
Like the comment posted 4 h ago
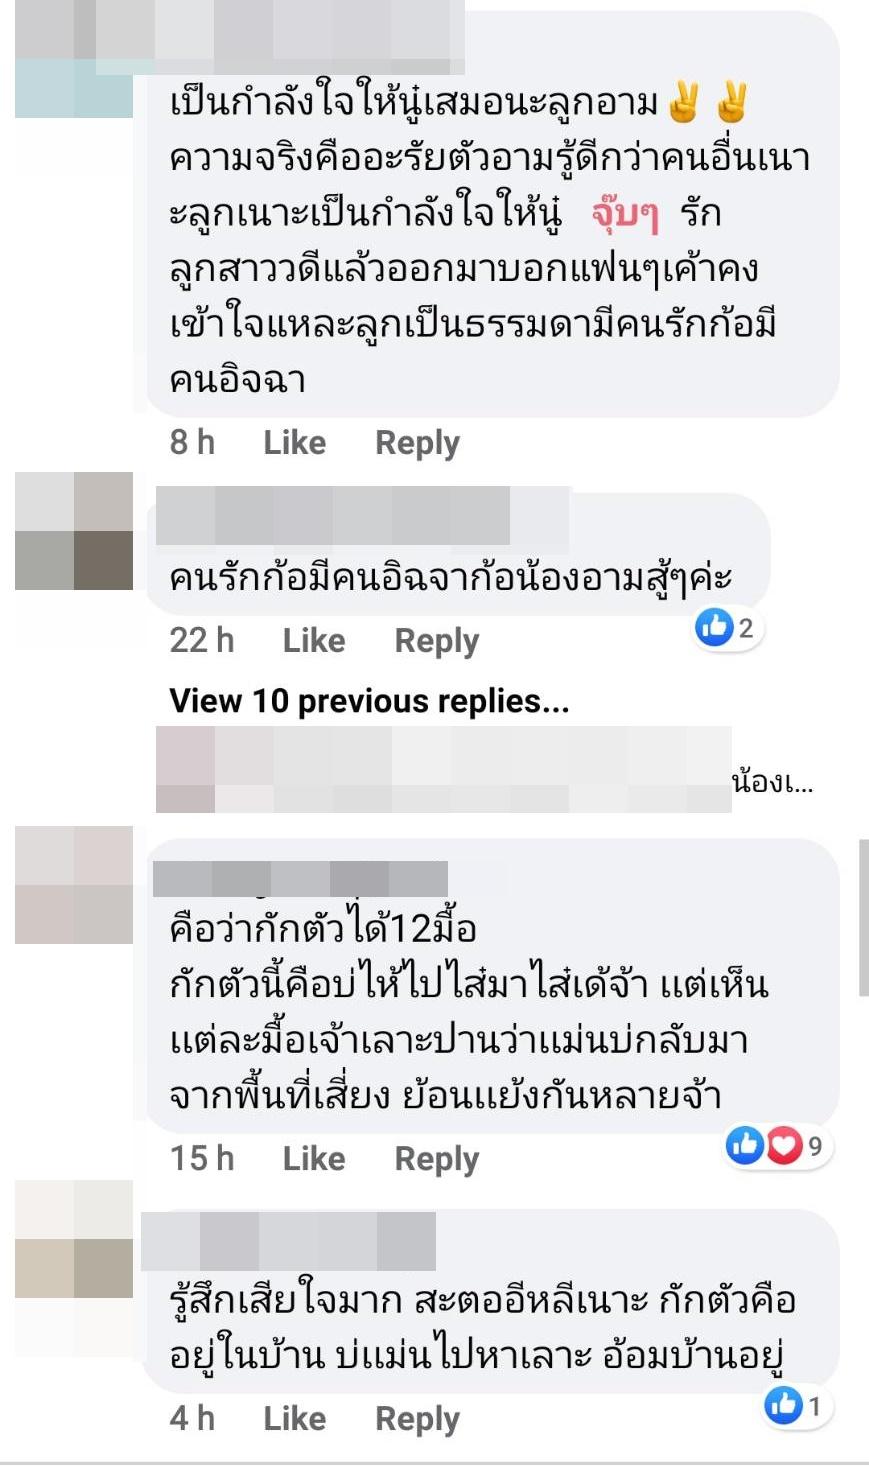294,1418
